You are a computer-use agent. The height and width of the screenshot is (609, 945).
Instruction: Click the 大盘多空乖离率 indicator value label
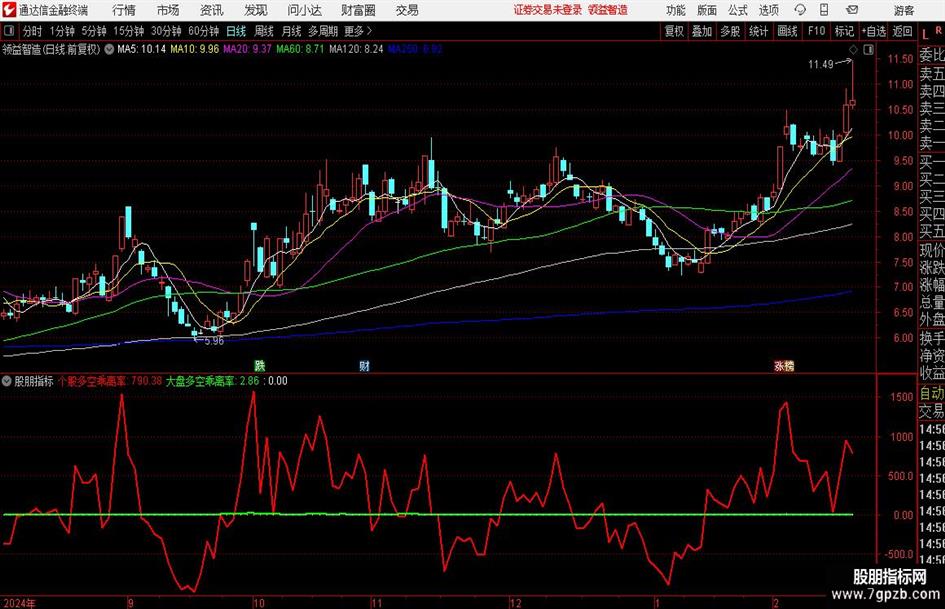point(212,381)
